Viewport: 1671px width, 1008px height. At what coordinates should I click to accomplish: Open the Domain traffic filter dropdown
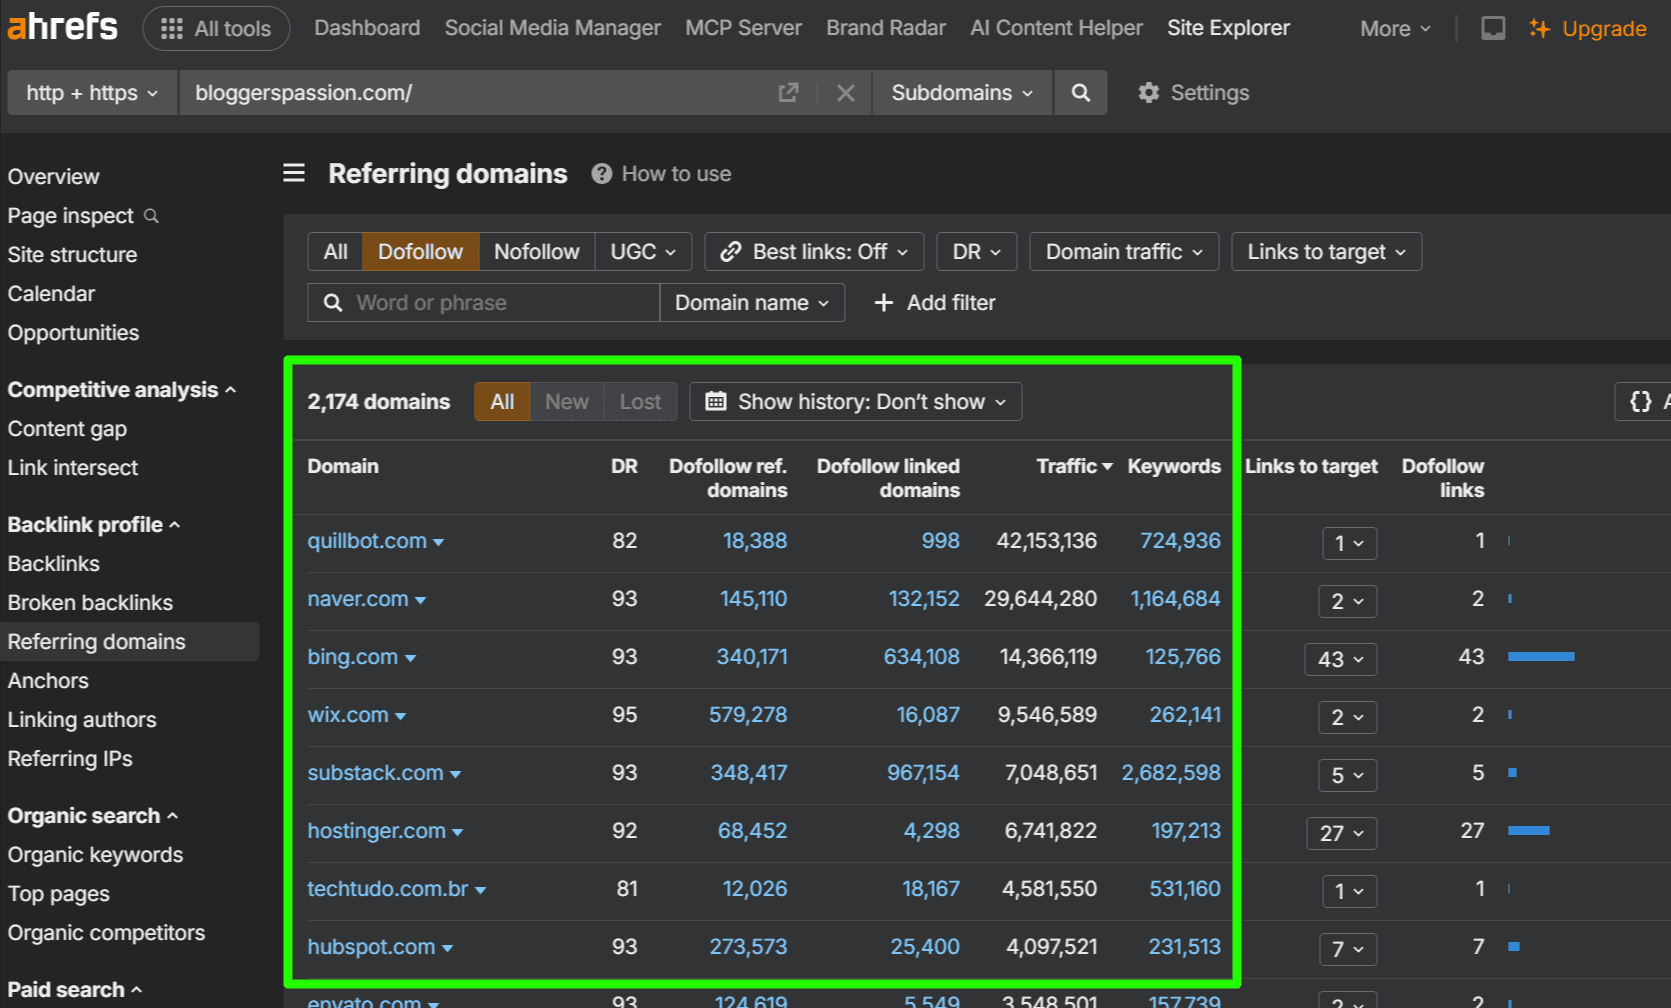click(1122, 251)
